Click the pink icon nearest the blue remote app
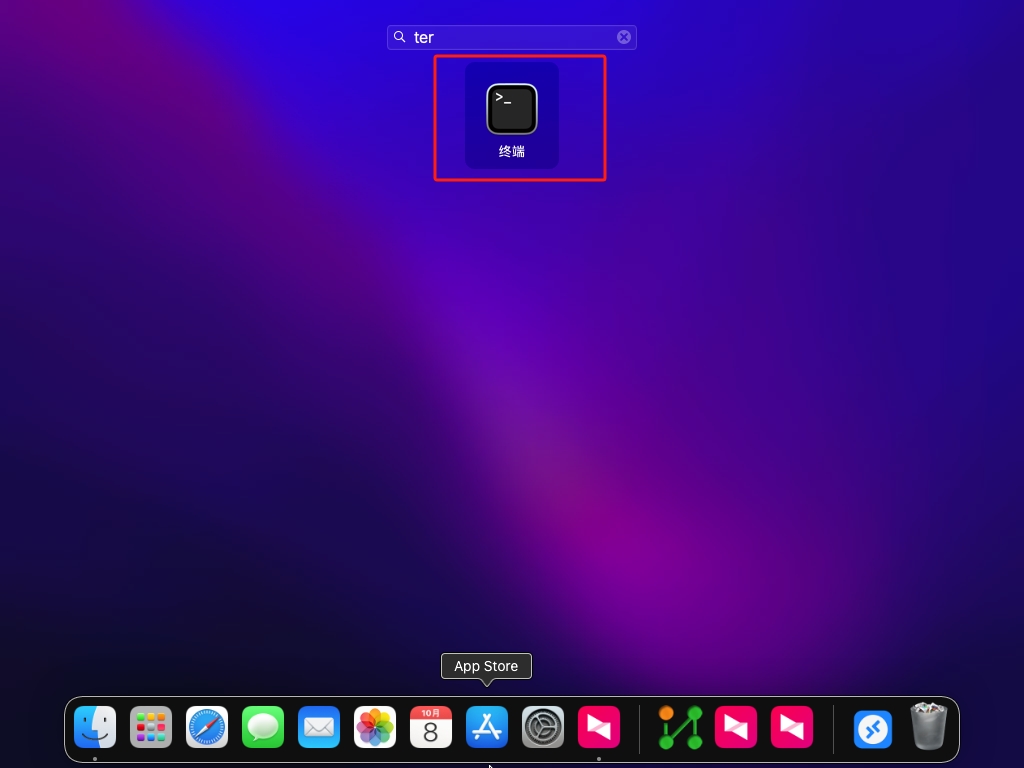Viewport: 1024px width, 768px height. 792,727
